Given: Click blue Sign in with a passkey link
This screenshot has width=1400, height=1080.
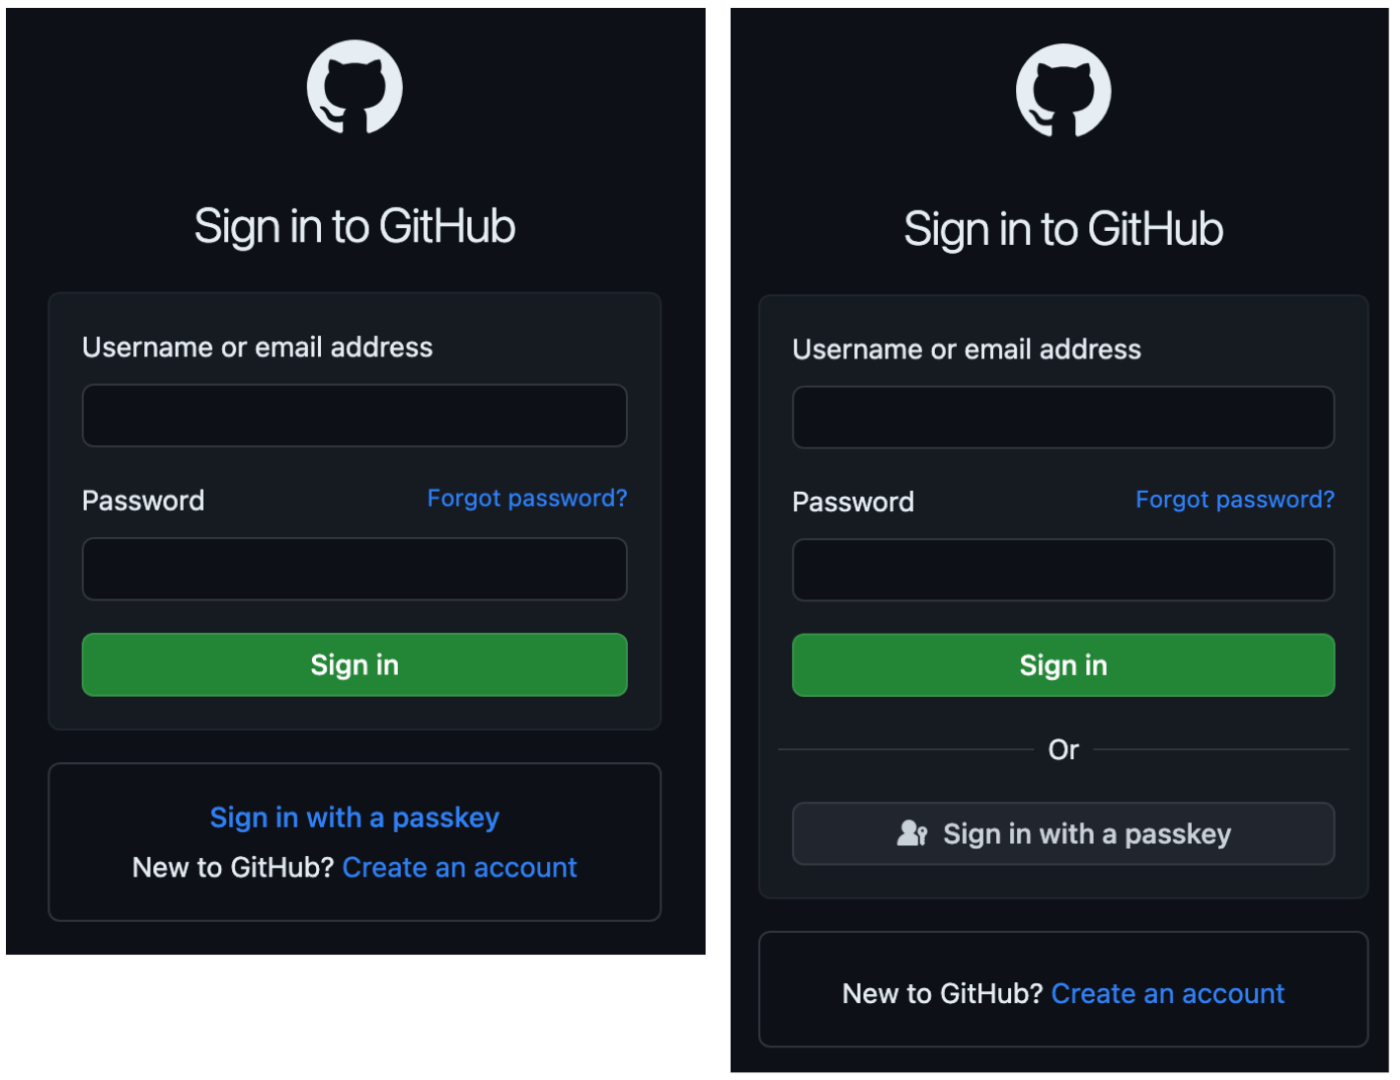Looking at the screenshot, I should [354, 818].
